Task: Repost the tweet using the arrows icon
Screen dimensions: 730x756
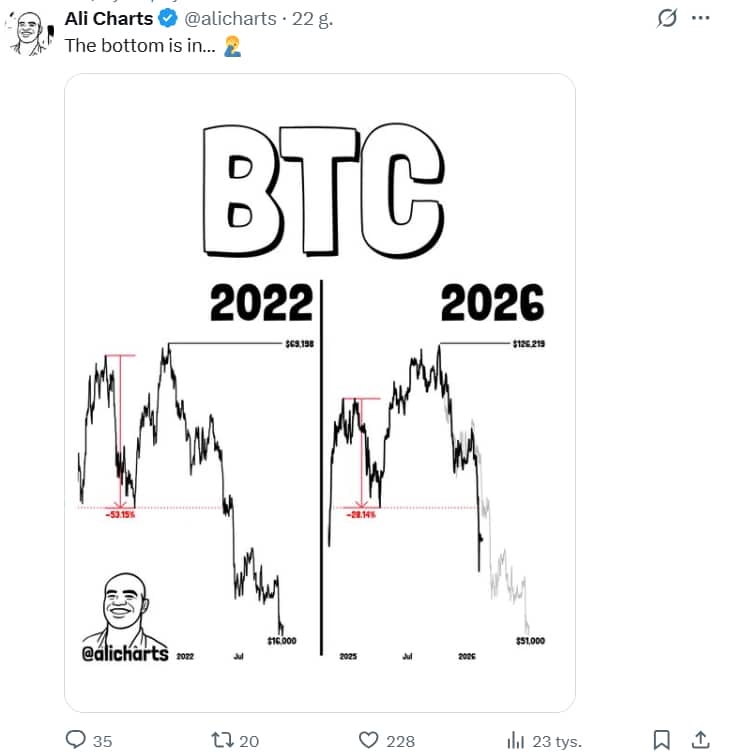Action: tap(223, 740)
